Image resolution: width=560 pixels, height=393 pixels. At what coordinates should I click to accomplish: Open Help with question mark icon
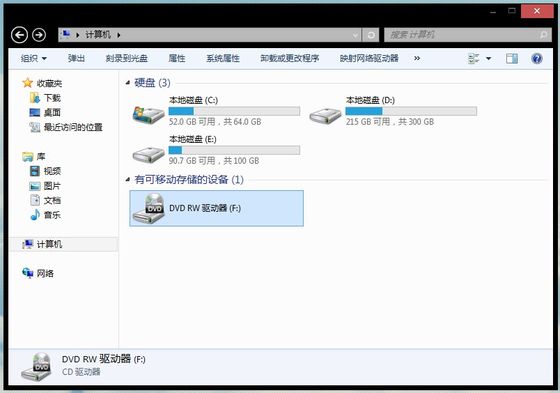(x=536, y=58)
